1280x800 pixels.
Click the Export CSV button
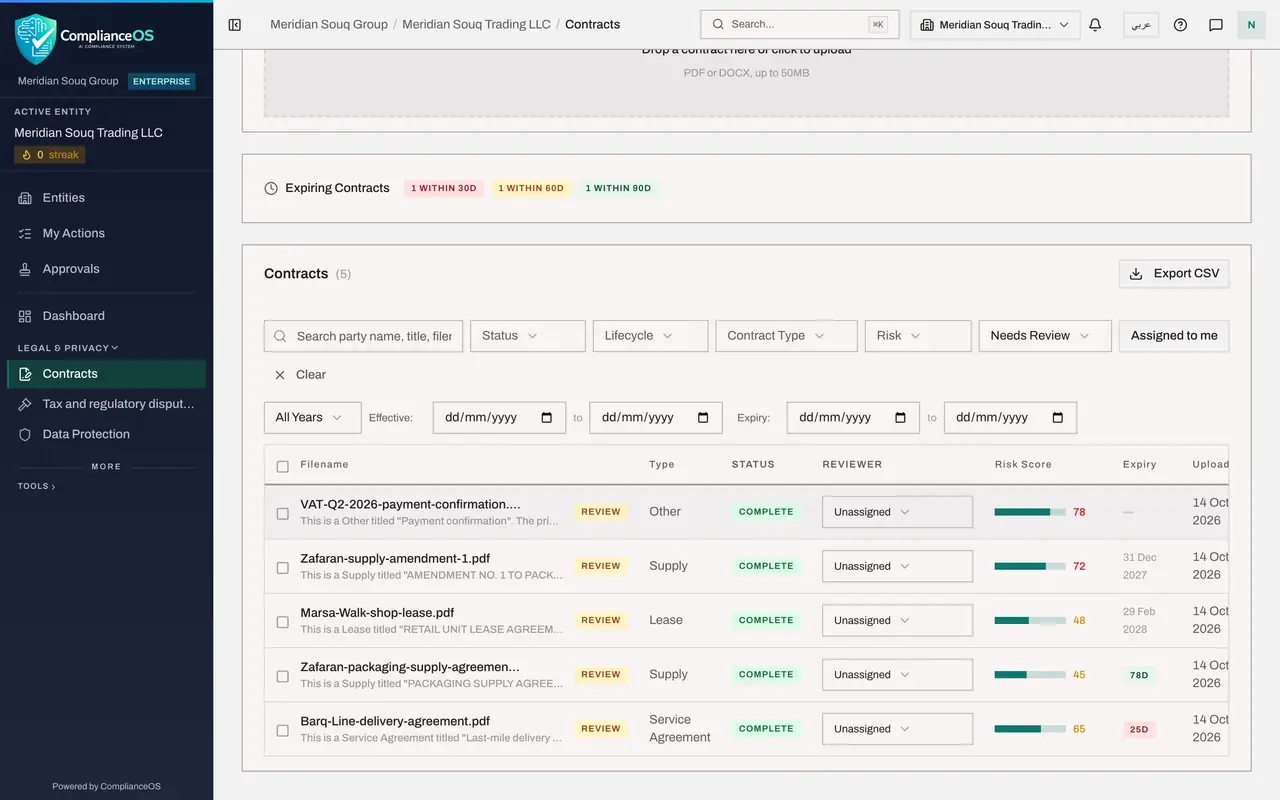point(1174,274)
